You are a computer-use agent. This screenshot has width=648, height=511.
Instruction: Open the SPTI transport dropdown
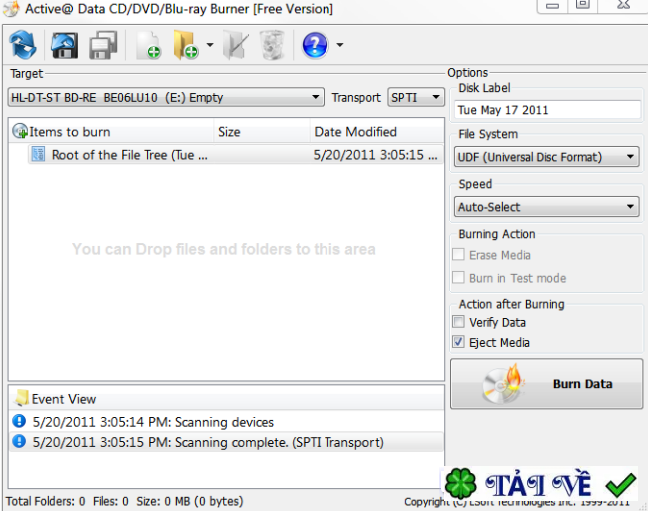tap(416, 98)
